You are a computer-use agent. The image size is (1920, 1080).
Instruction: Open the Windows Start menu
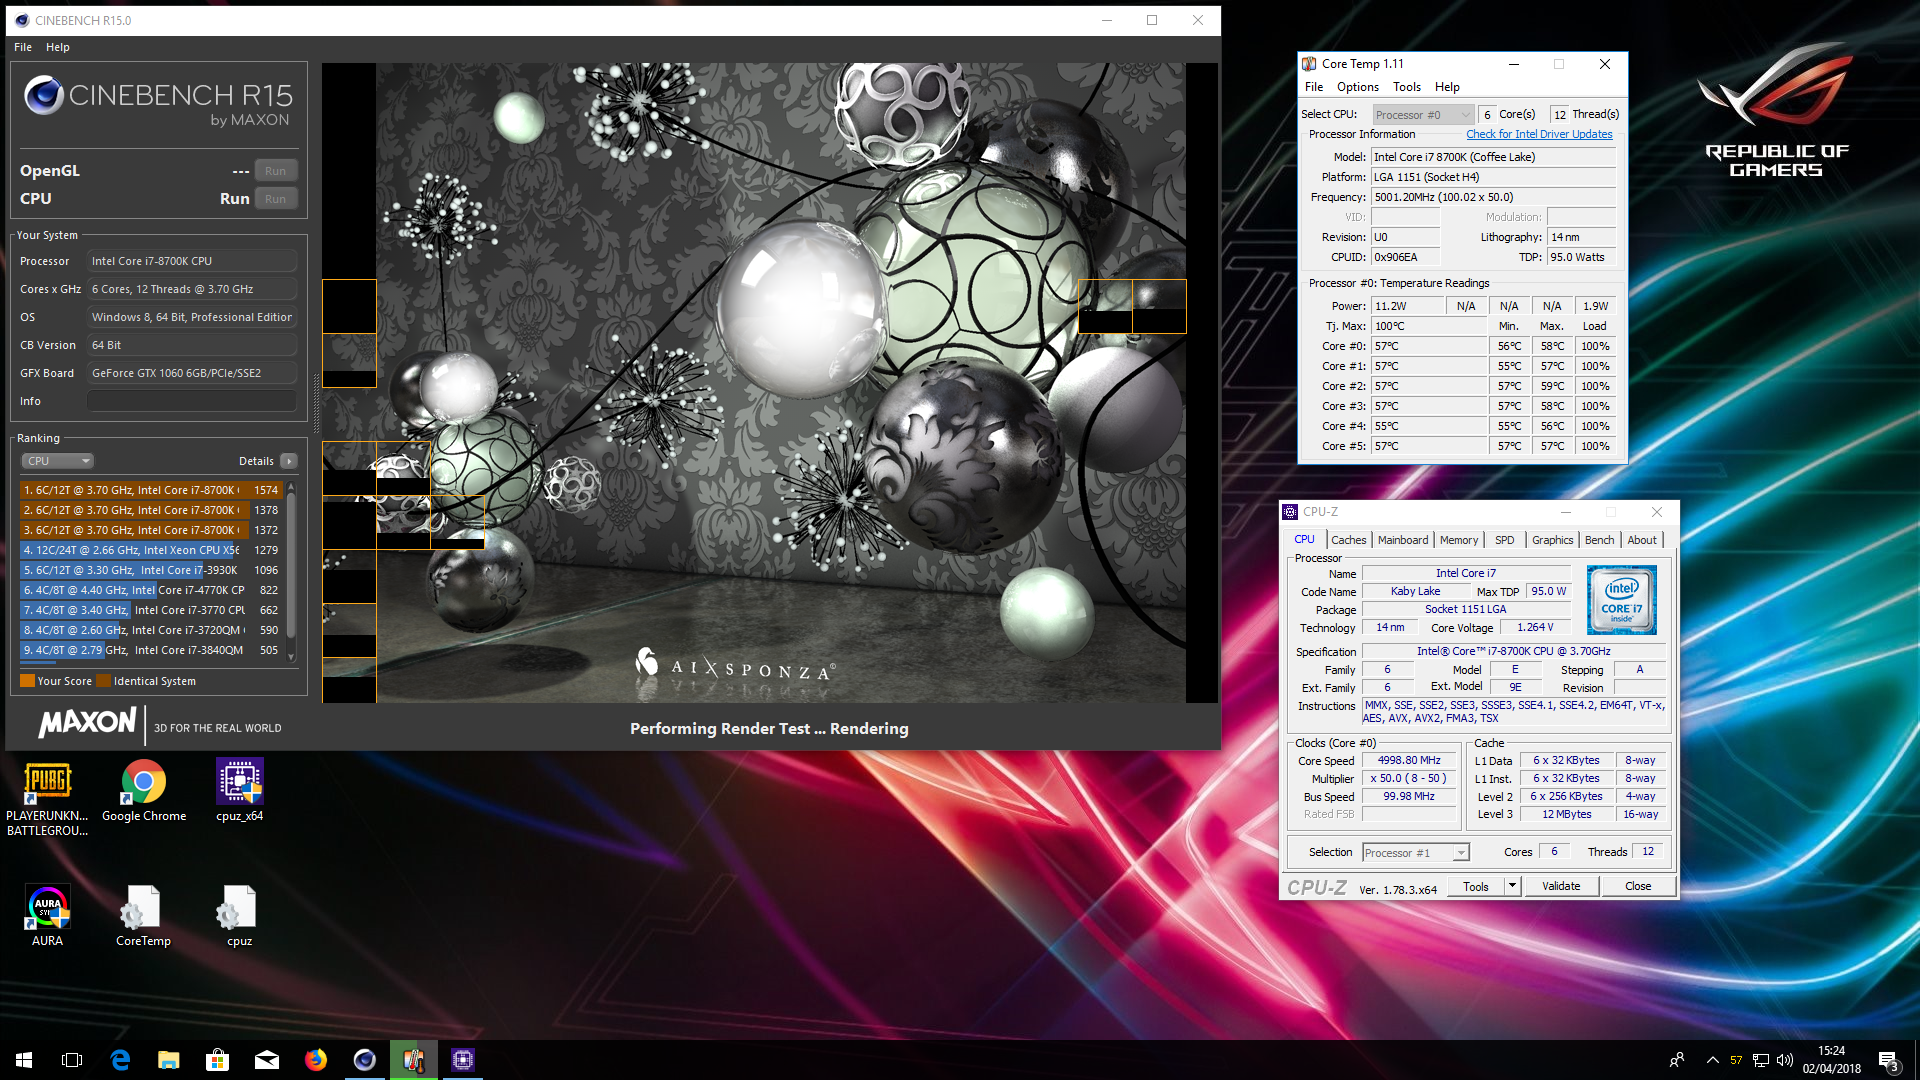click(x=24, y=1060)
